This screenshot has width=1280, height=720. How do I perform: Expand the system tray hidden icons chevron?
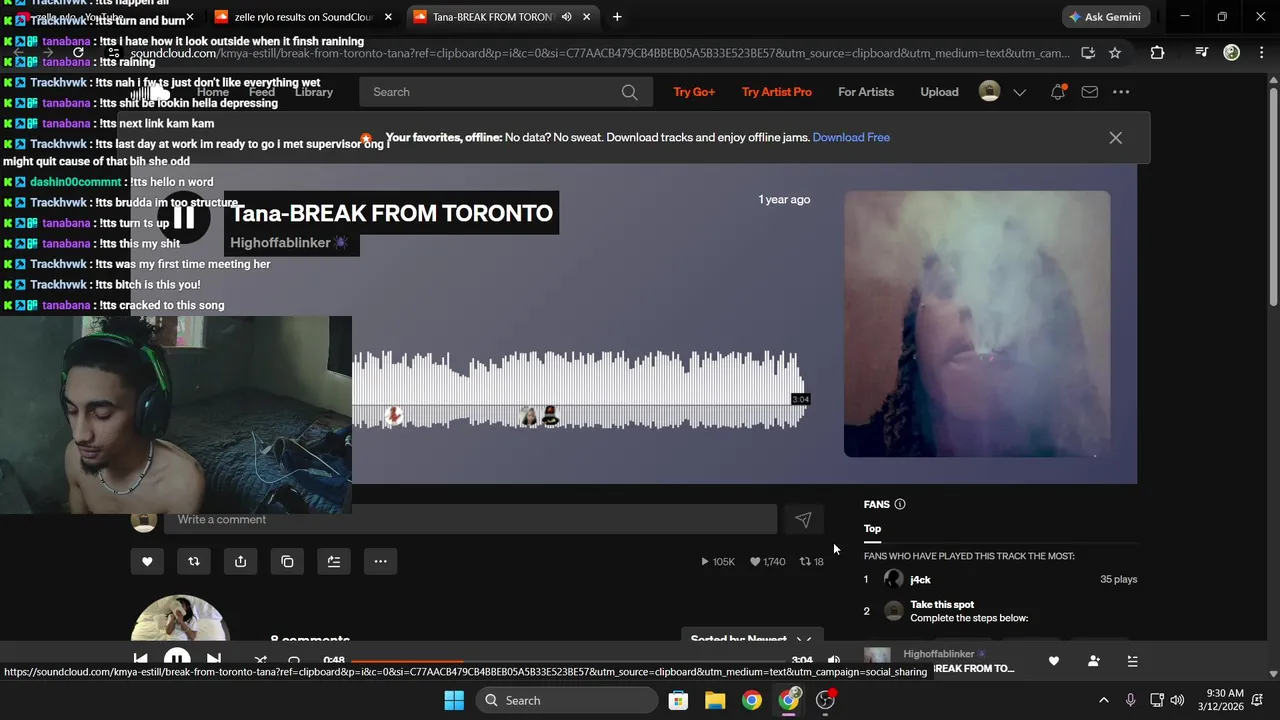(1103, 700)
